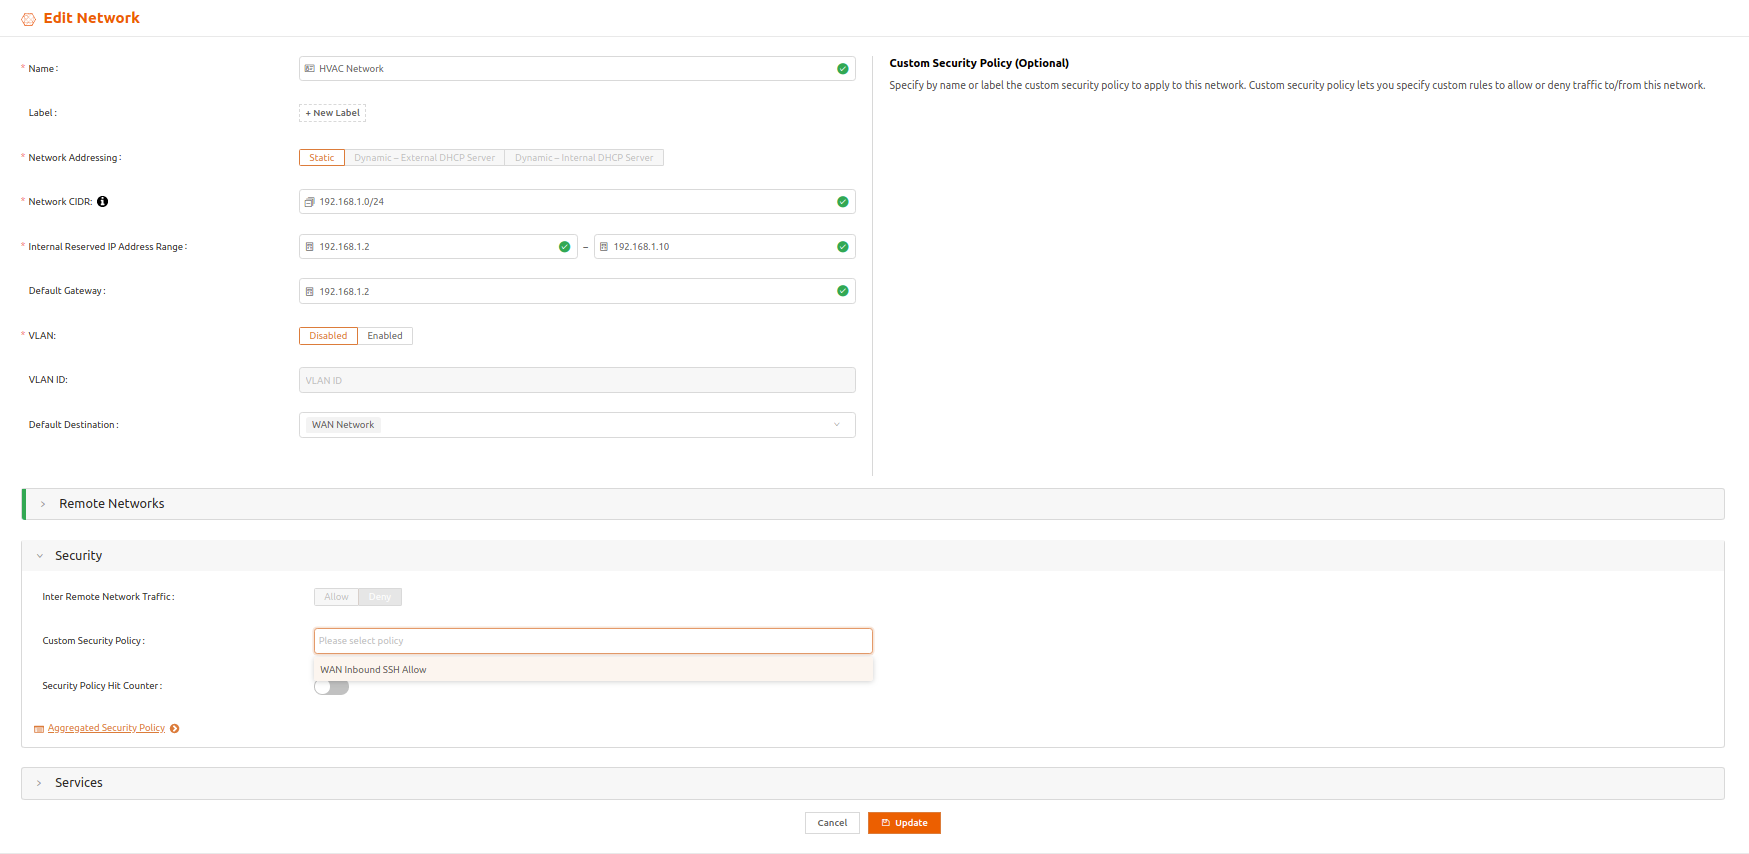Click the Custom Security Policy select box

(593, 641)
